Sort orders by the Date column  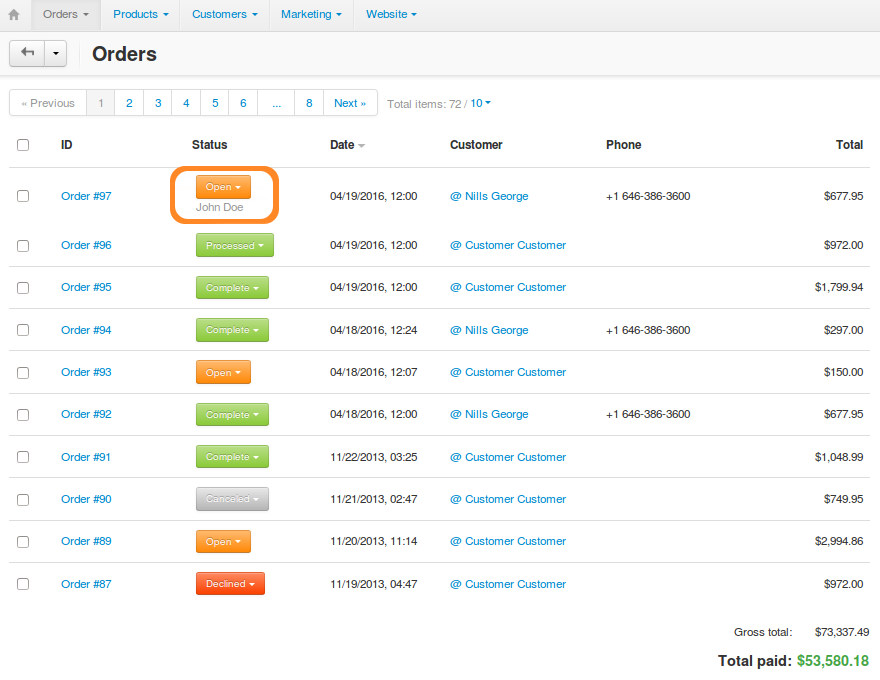tap(347, 145)
